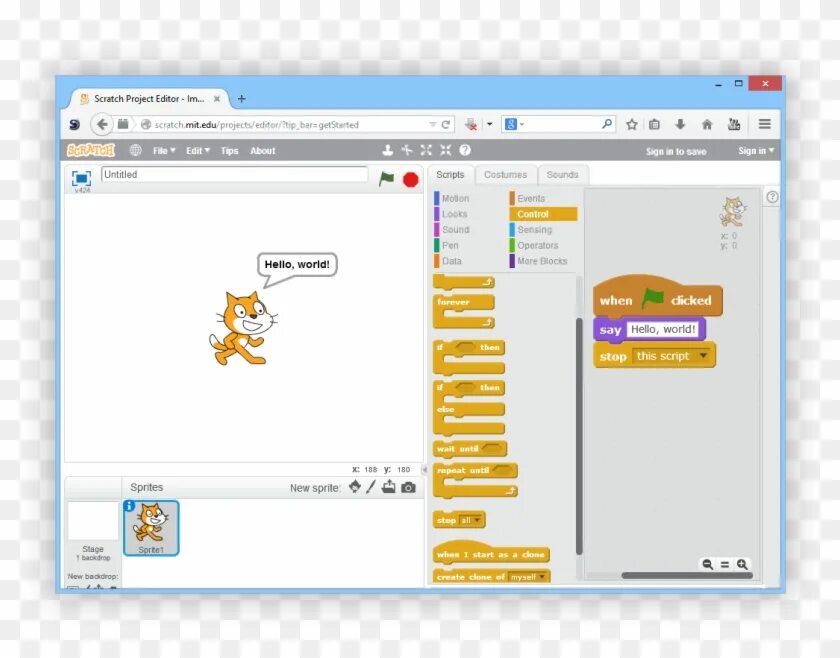
Task: Select the Duplicate stamp tool
Action: pyautogui.click(x=387, y=151)
